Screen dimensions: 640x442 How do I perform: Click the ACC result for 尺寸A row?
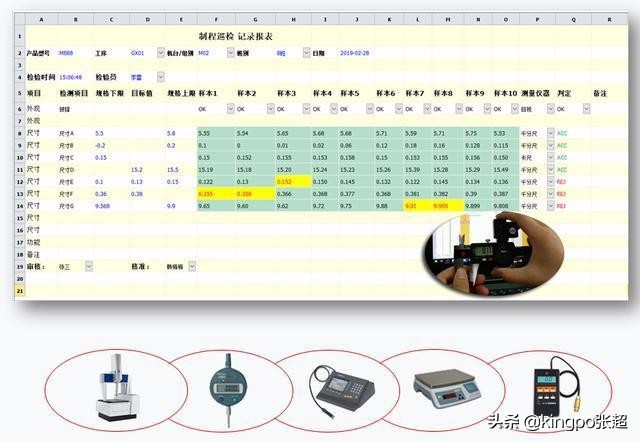pyautogui.click(x=562, y=133)
